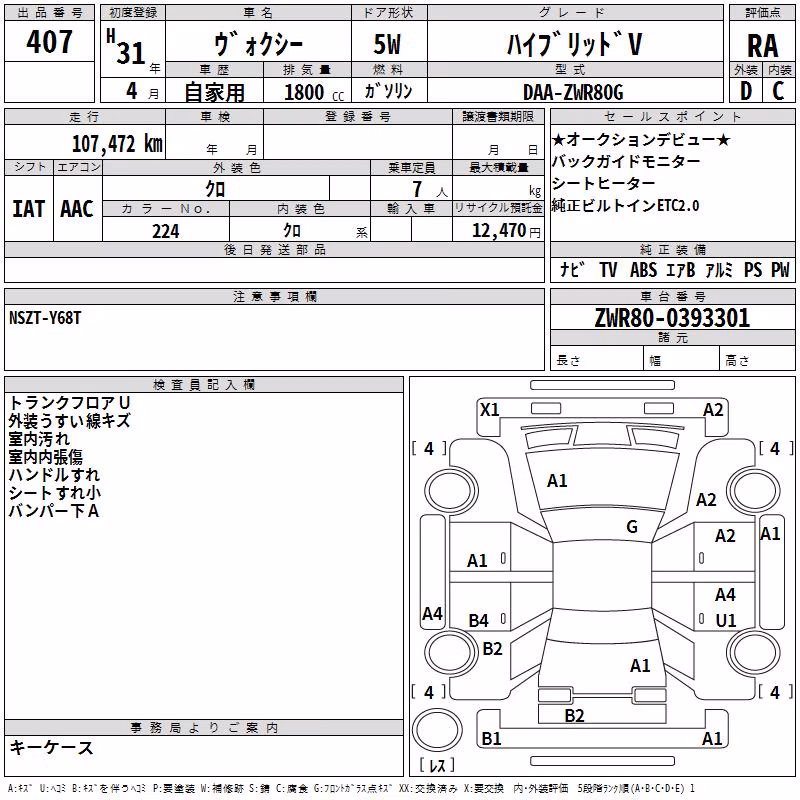Click the front-left wheel circle on diagram

click(451, 491)
